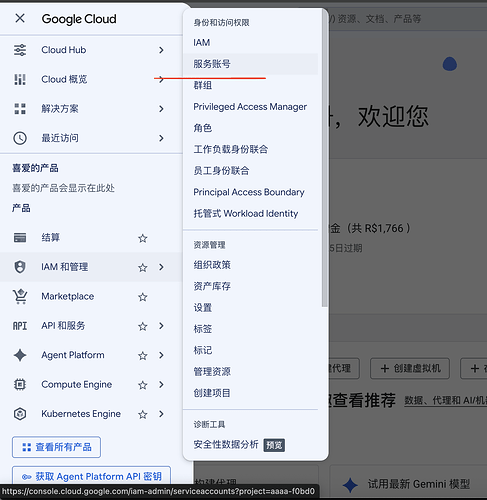Pin 结算 with its star

point(143,238)
